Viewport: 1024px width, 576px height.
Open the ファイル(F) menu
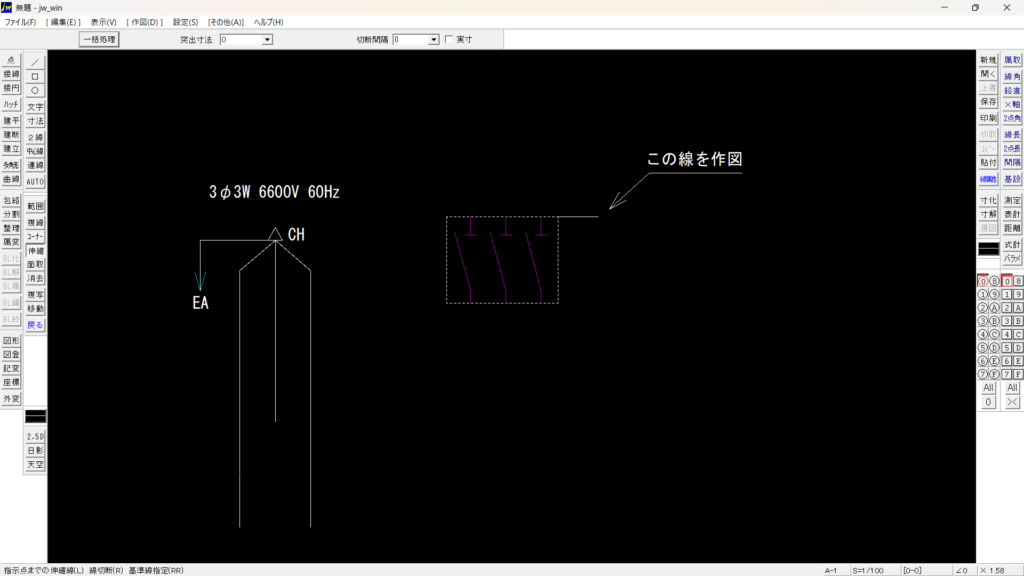click(20, 22)
